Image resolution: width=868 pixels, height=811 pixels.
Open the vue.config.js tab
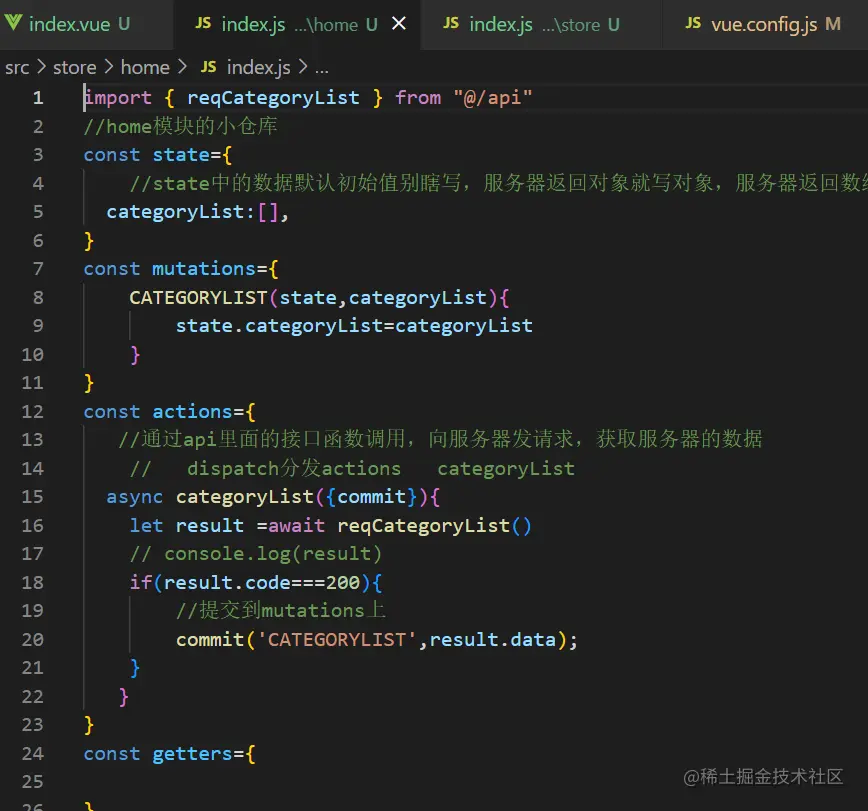(x=766, y=24)
